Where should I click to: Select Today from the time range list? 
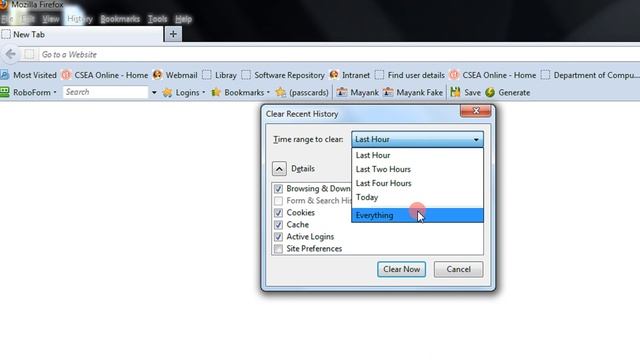(417, 197)
